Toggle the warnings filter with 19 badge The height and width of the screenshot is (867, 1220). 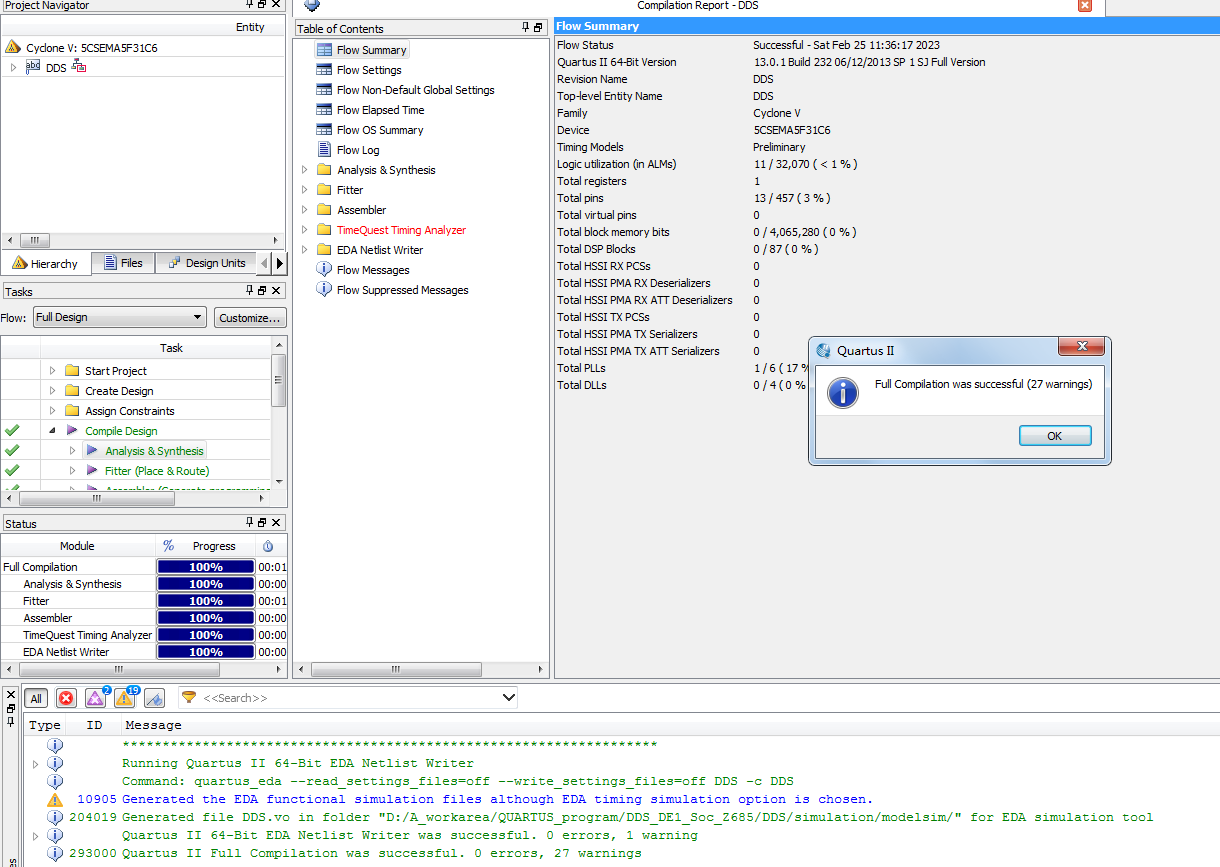[126, 697]
